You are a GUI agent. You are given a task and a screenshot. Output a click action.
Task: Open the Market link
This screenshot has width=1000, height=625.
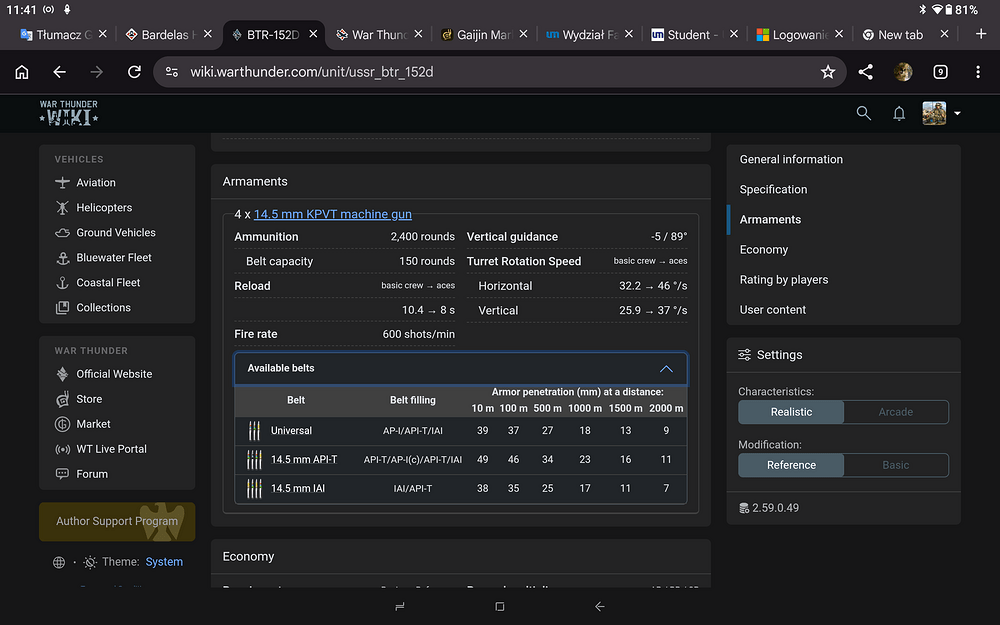(83, 424)
